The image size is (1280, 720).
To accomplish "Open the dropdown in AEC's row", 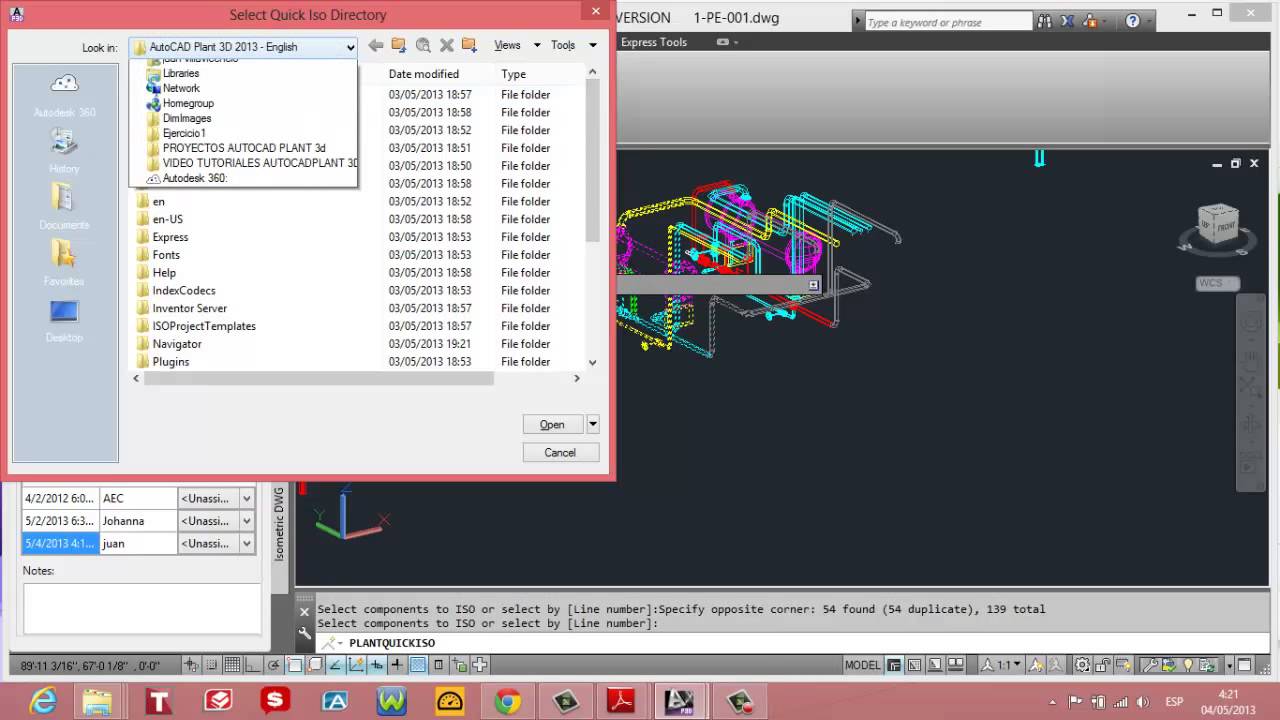I will click(246, 498).
